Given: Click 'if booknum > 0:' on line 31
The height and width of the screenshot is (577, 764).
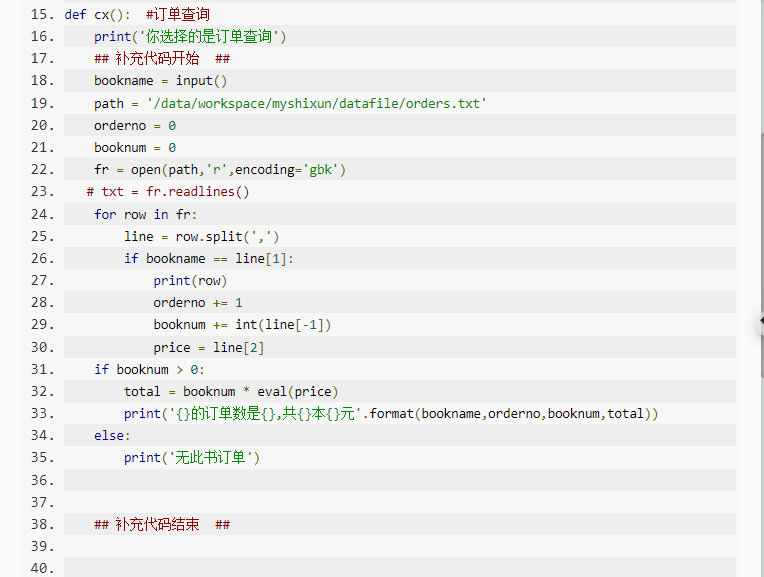Looking at the screenshot, I should pyautogui.click(x=149, y=369).
